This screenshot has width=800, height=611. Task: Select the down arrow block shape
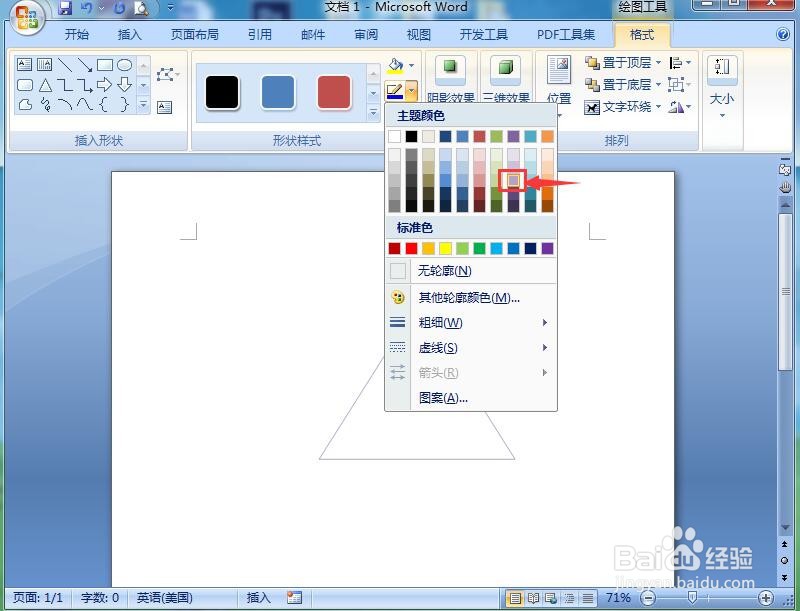(124, 85)
